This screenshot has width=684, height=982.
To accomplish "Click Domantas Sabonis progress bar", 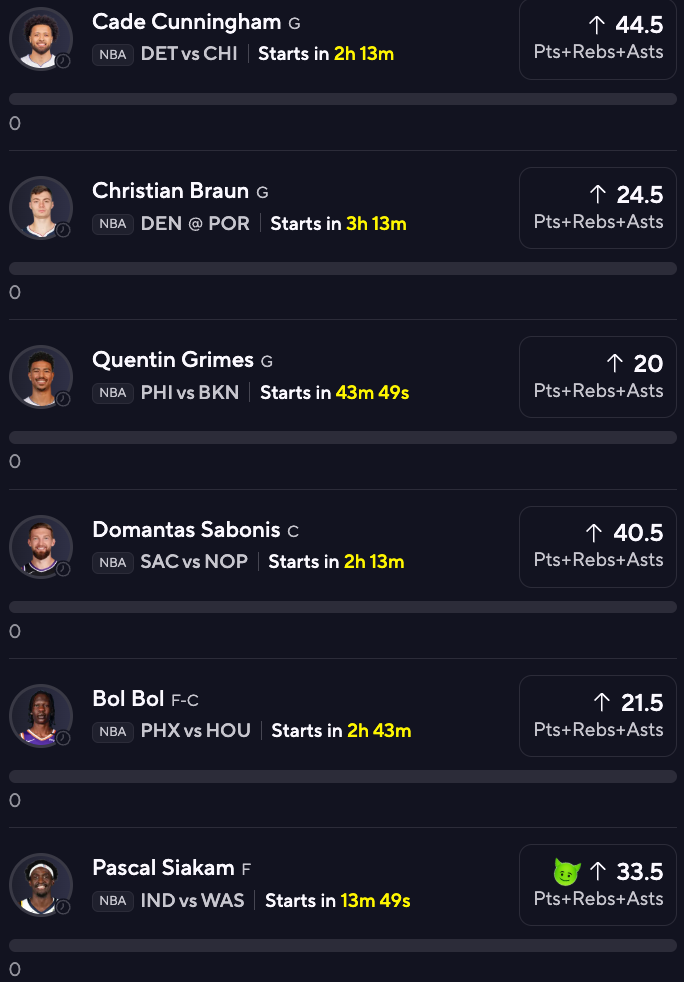I will click(343, 607).
